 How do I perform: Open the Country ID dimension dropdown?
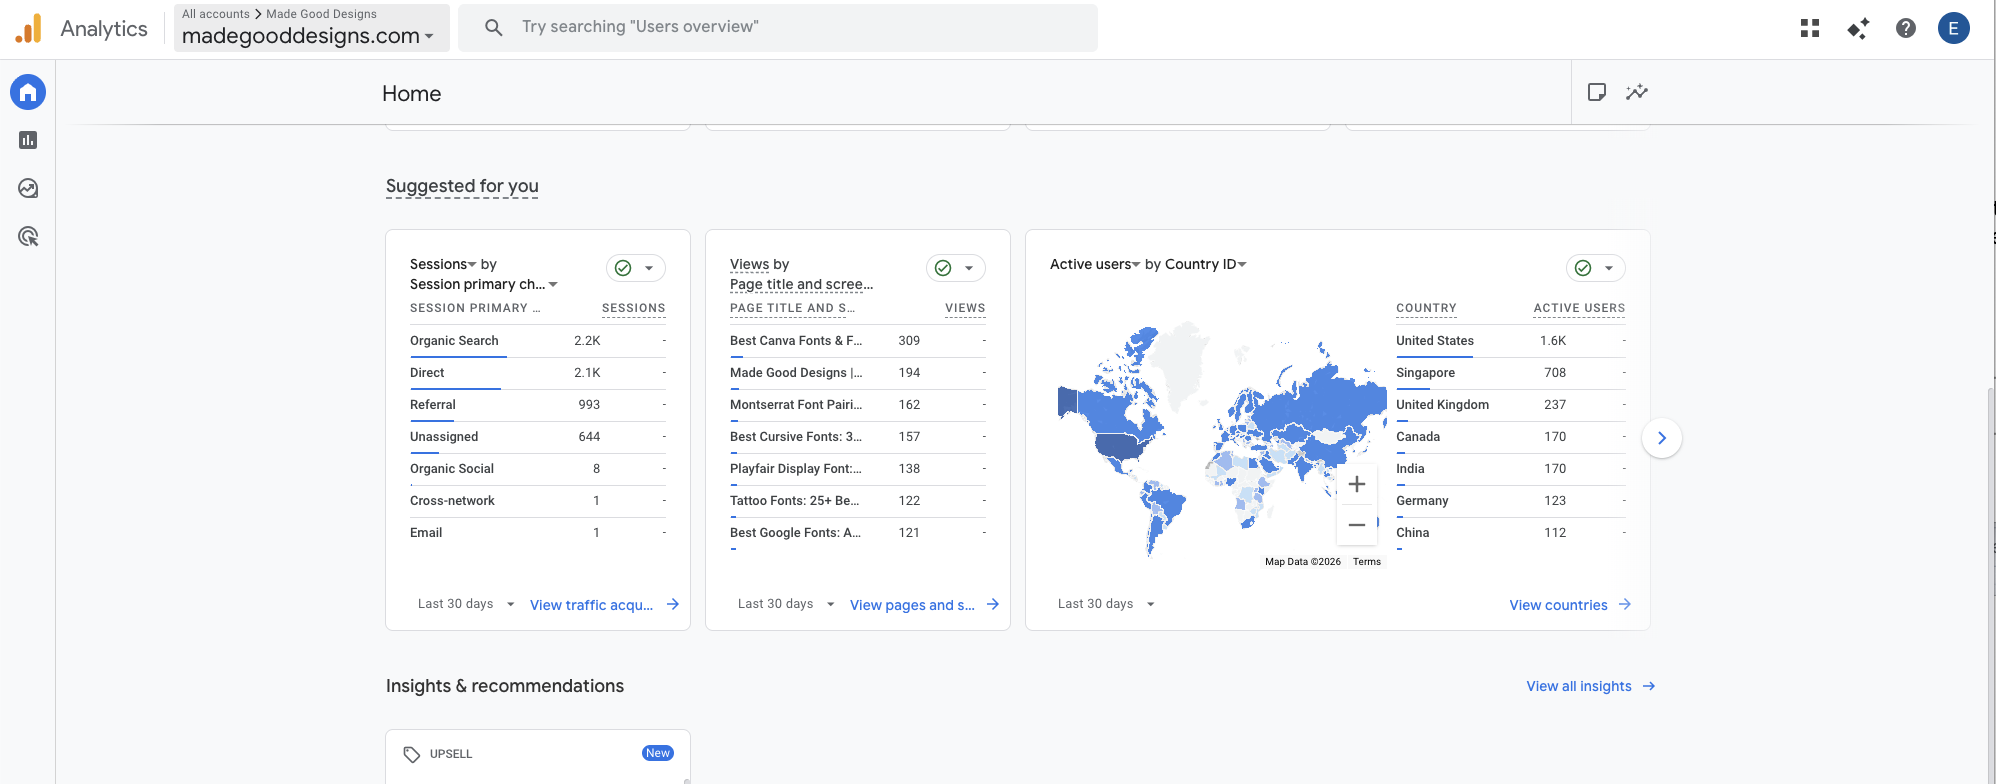click(1206, 264)
